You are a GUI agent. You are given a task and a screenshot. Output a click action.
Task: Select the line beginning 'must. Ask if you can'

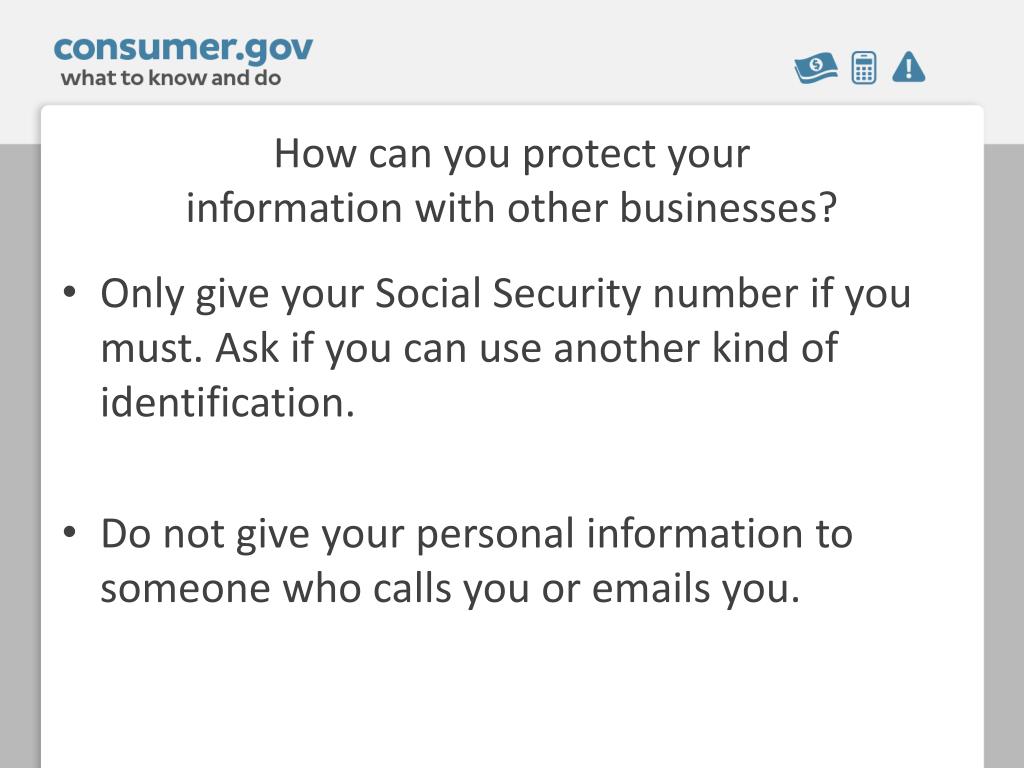(469, 348)
